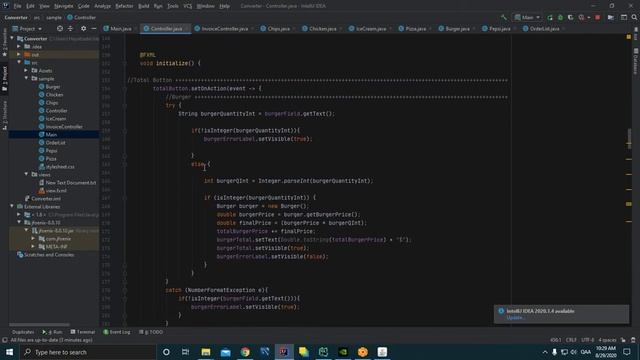Image resolution: width=640 pixels, height=360 pixels.
Task: Click the taskbar search box
Action: point(88,352)
